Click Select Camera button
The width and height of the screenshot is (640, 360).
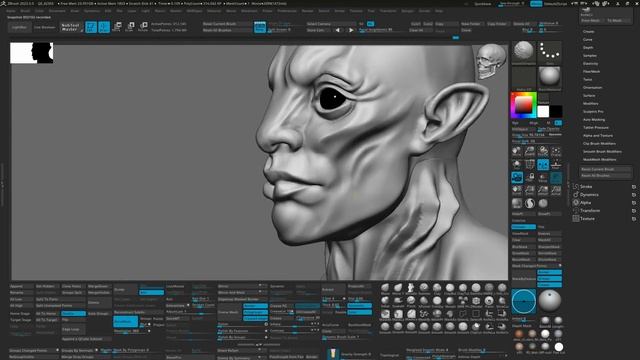tap(331, 24)
